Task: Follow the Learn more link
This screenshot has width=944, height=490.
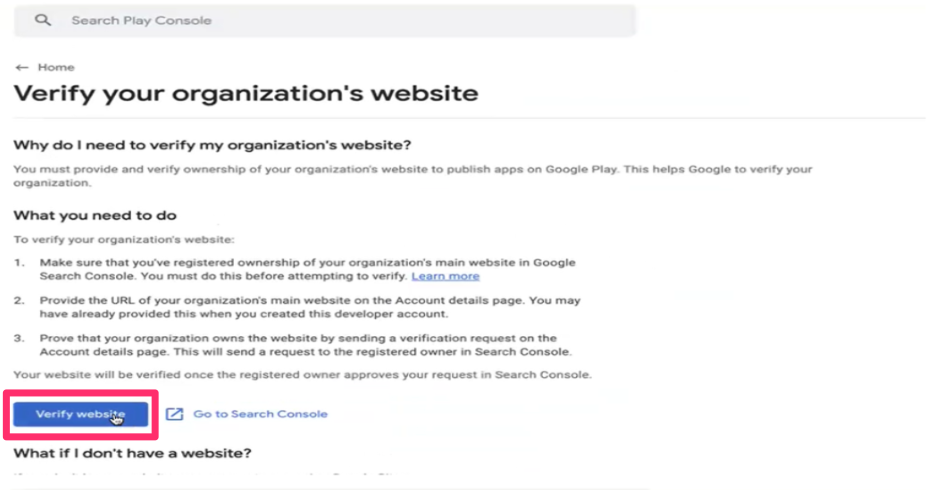Action: pyautogui.click(x=445, y=276)
